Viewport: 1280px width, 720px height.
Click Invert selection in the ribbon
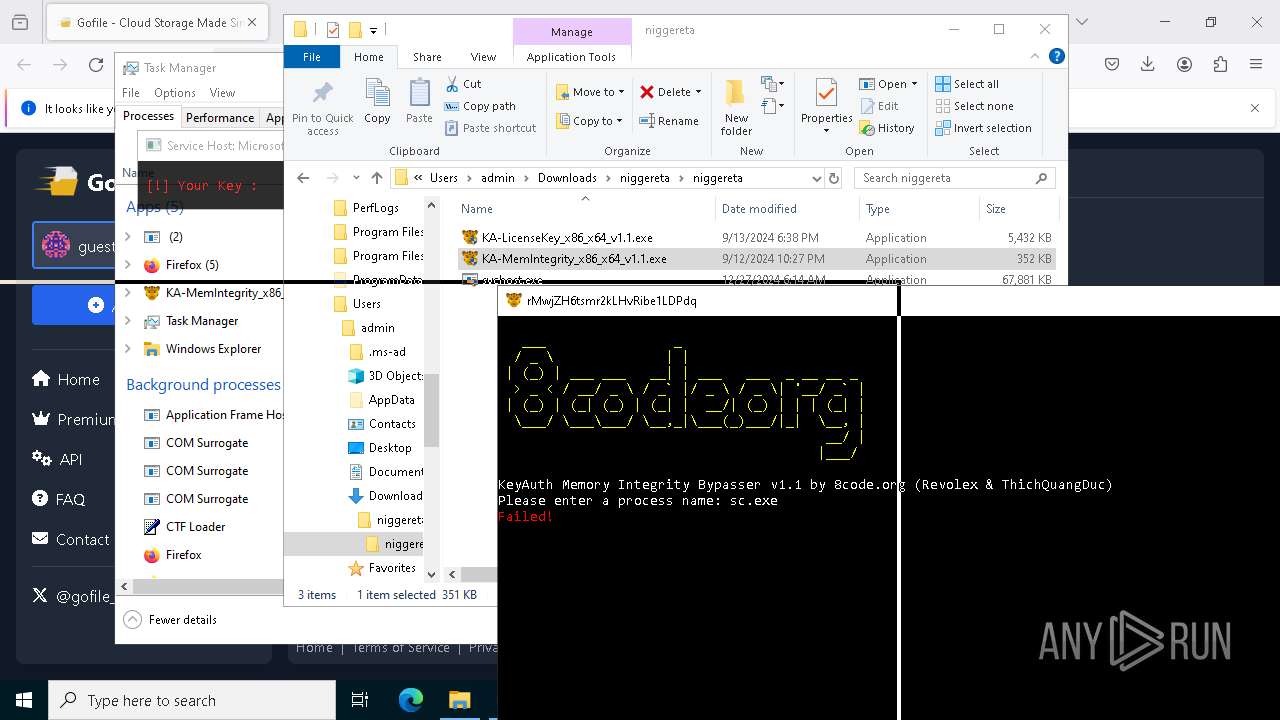(x=983, y=128)
